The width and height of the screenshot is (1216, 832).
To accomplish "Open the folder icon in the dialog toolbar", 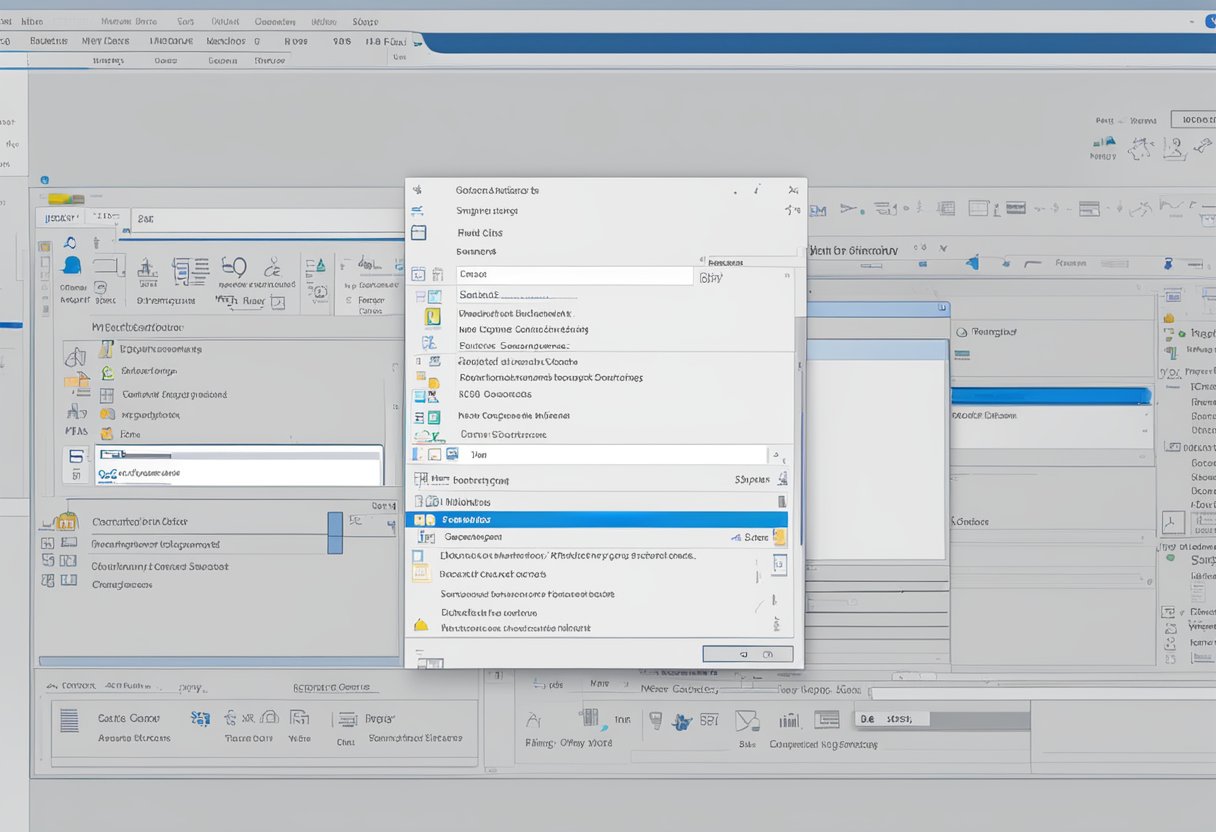I will point(419,232).
